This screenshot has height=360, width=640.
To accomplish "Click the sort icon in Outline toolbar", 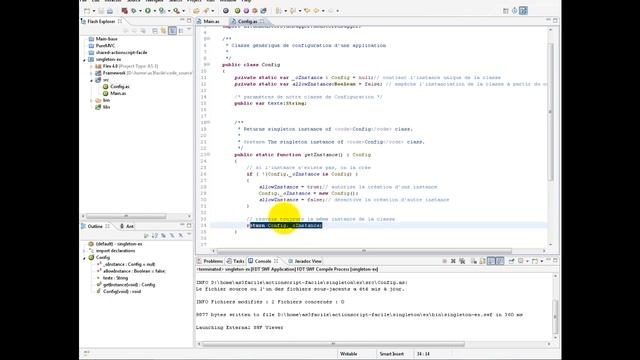I will pyautogui.click(x=155, y=236).
